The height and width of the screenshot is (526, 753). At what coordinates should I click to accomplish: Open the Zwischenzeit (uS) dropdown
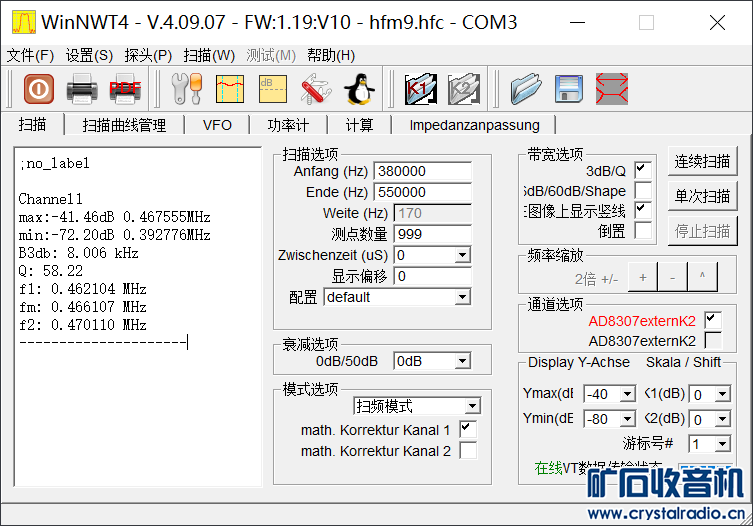pos(462,255)
